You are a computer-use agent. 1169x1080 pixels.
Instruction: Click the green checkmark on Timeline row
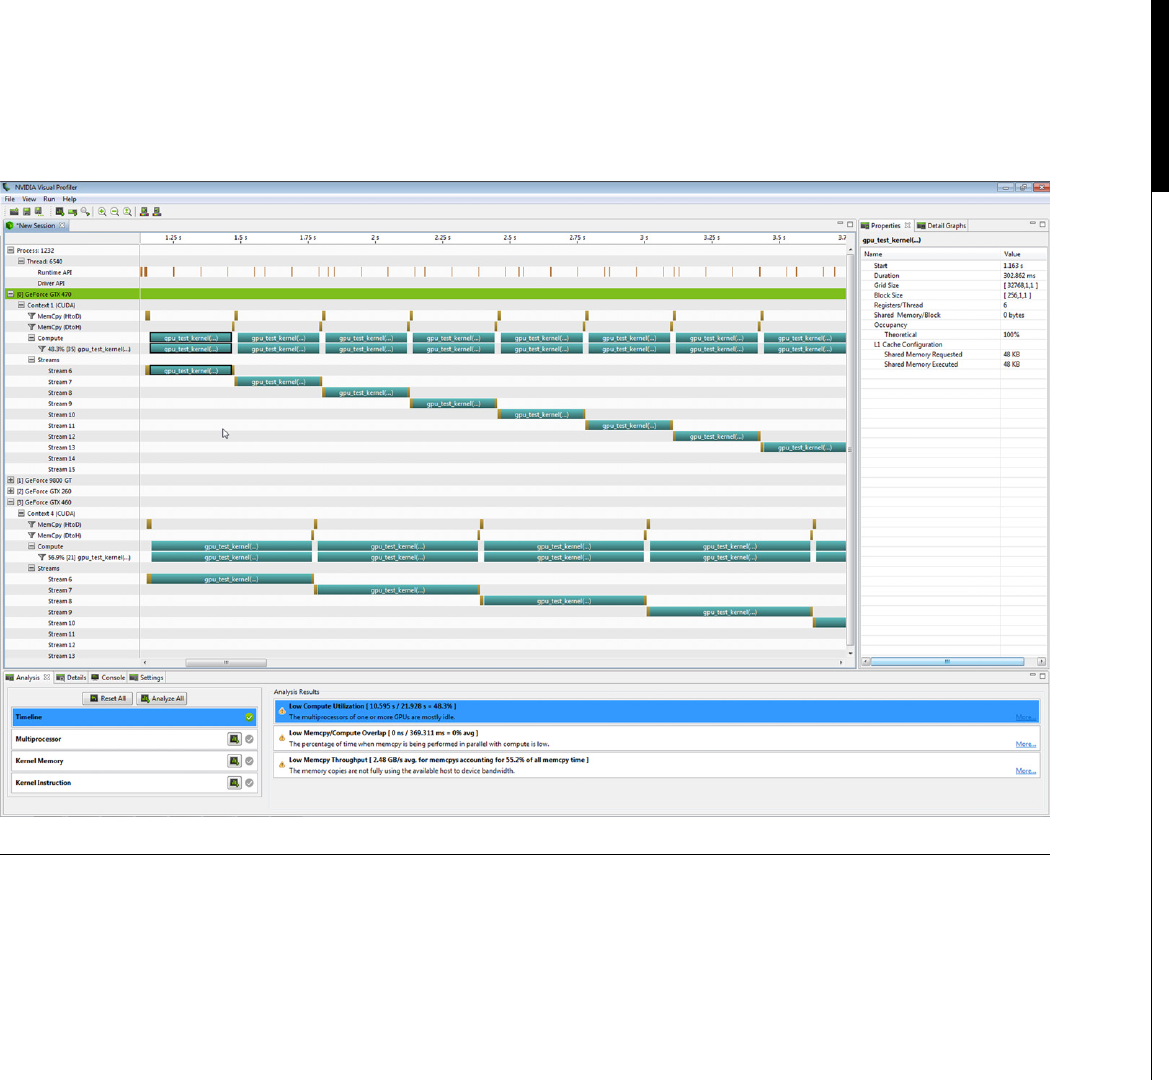(249, 717)
